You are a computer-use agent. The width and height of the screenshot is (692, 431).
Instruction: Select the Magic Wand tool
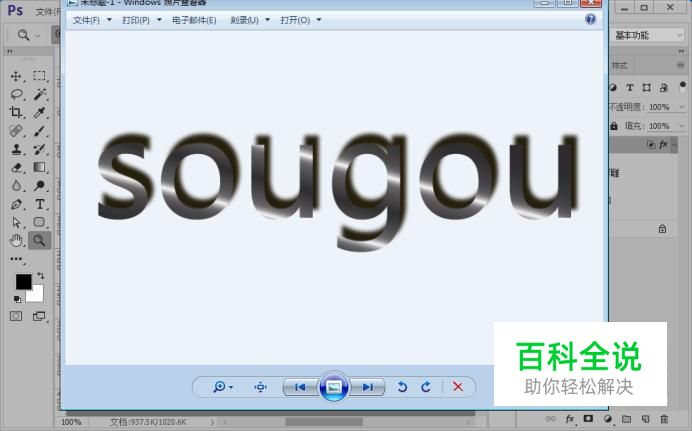39,94
